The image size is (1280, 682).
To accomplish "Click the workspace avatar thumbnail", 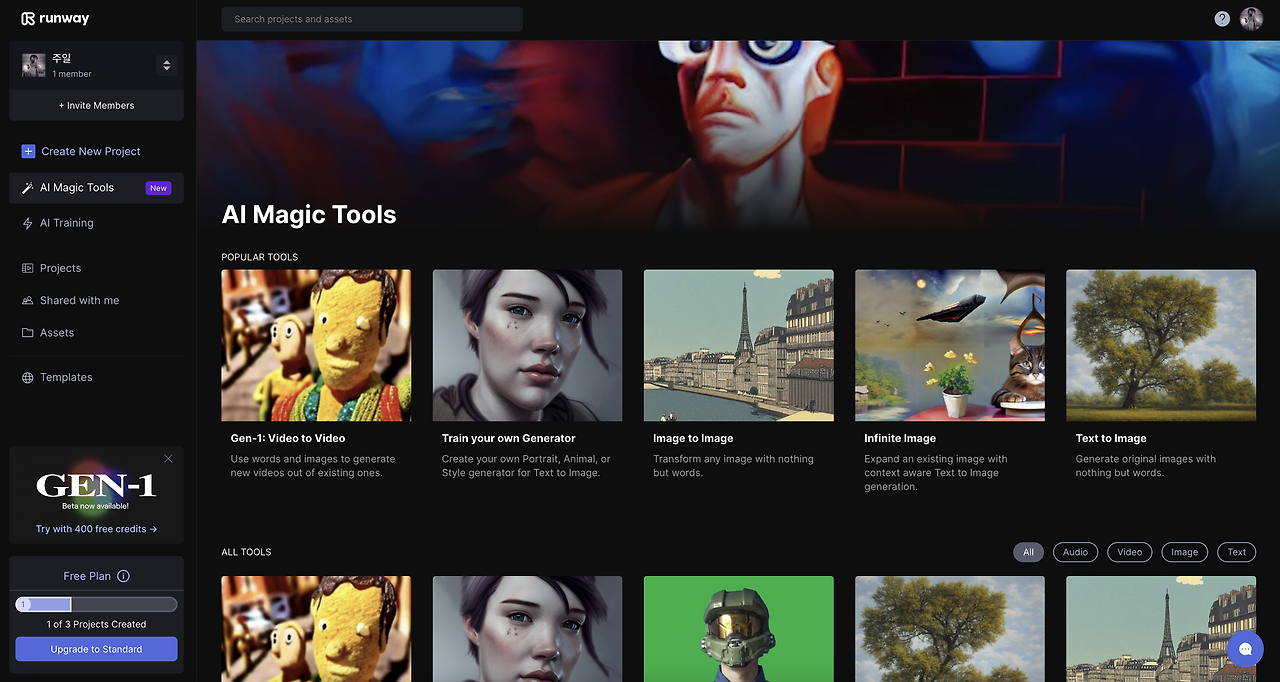I will pos(34,65).
